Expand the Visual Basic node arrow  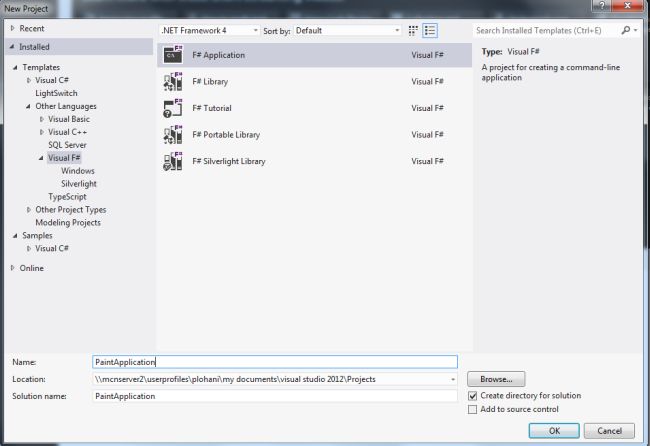coord(41,119)
